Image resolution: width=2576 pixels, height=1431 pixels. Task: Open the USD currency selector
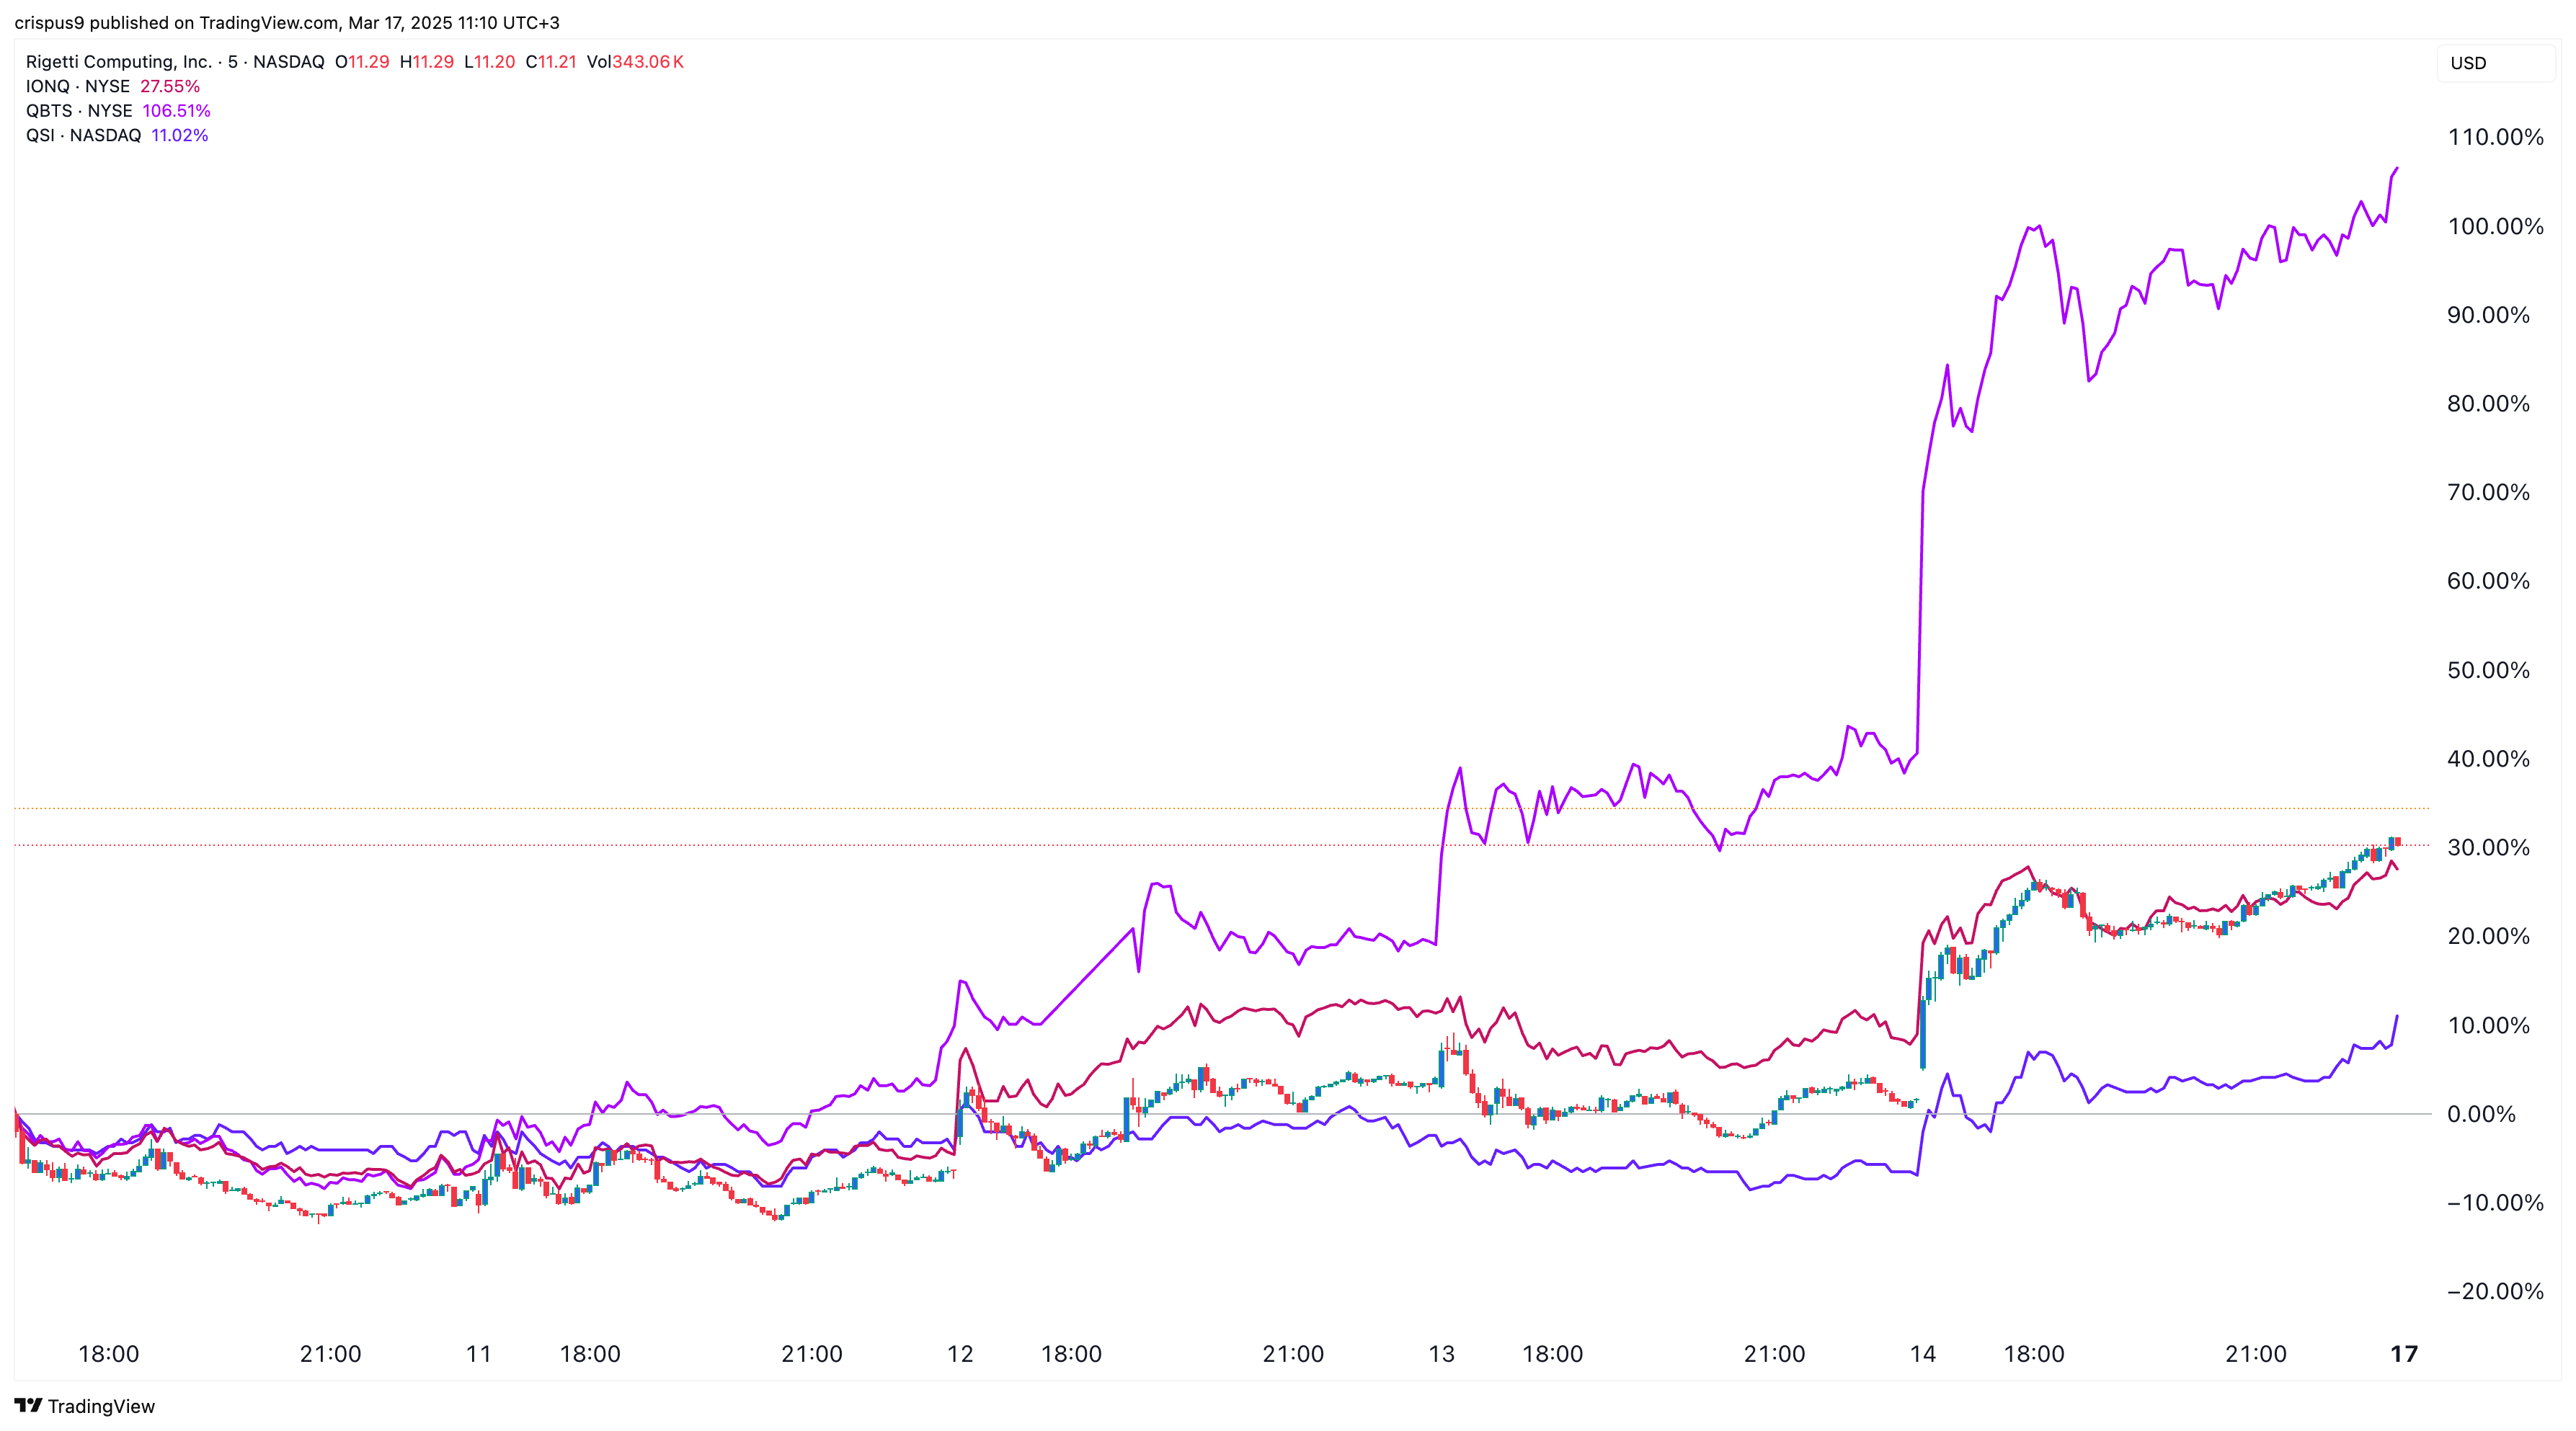(x=2496, y=63)
